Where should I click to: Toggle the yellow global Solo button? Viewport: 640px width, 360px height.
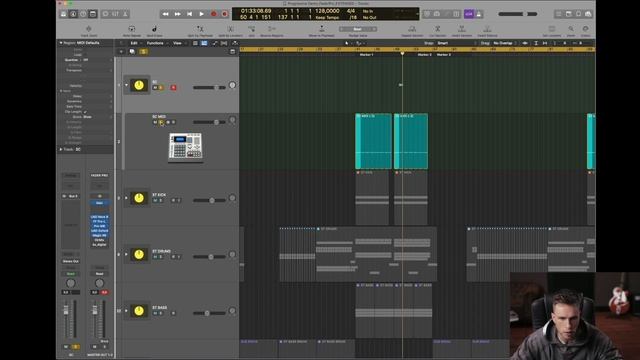point(143,52)
